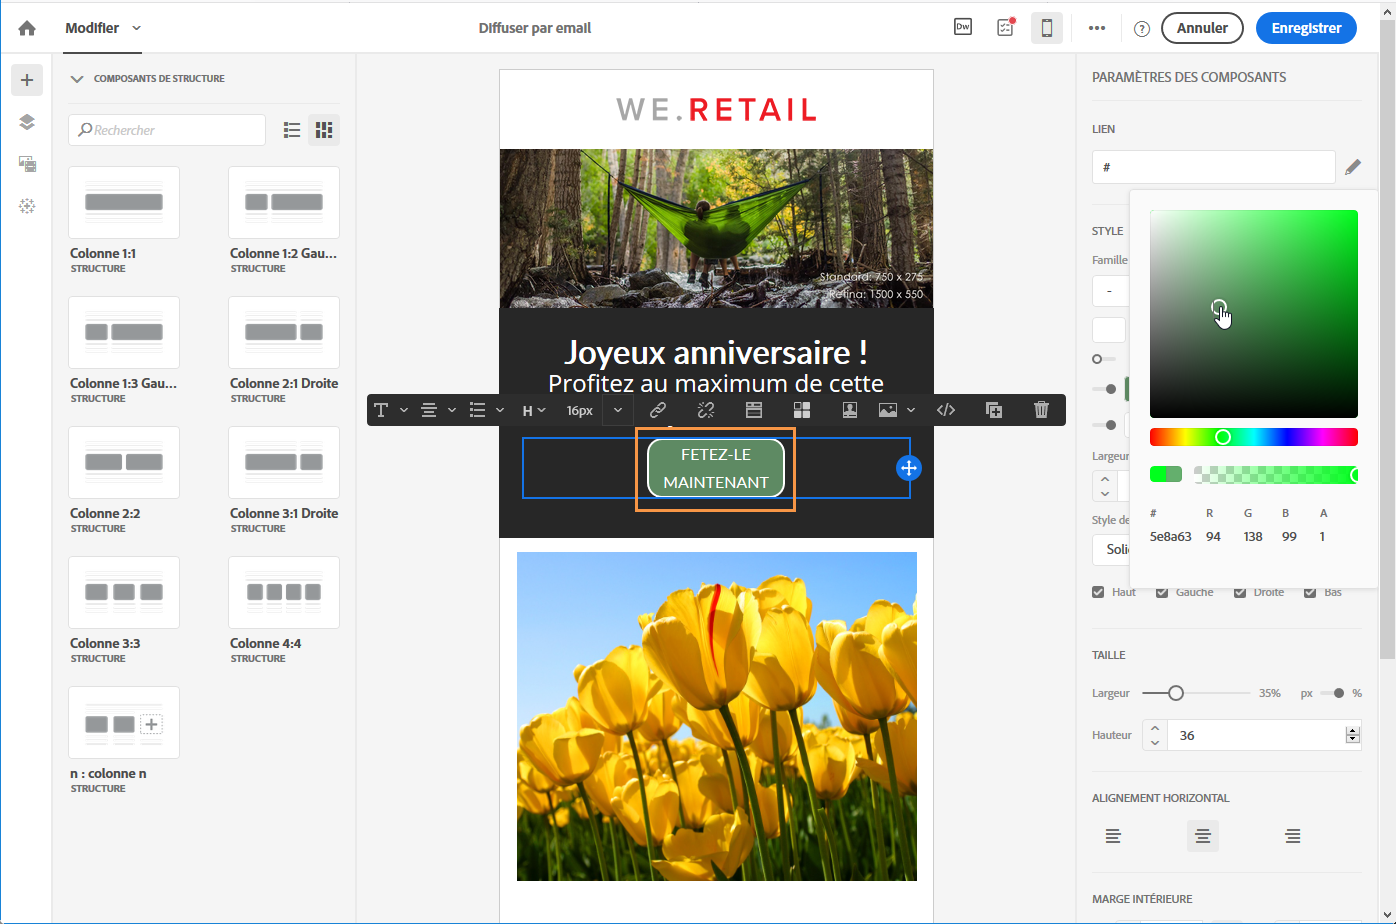Open the image assets sidebar icon
This screenshot has width=1396, height=924.
click(x=27, y=164)
